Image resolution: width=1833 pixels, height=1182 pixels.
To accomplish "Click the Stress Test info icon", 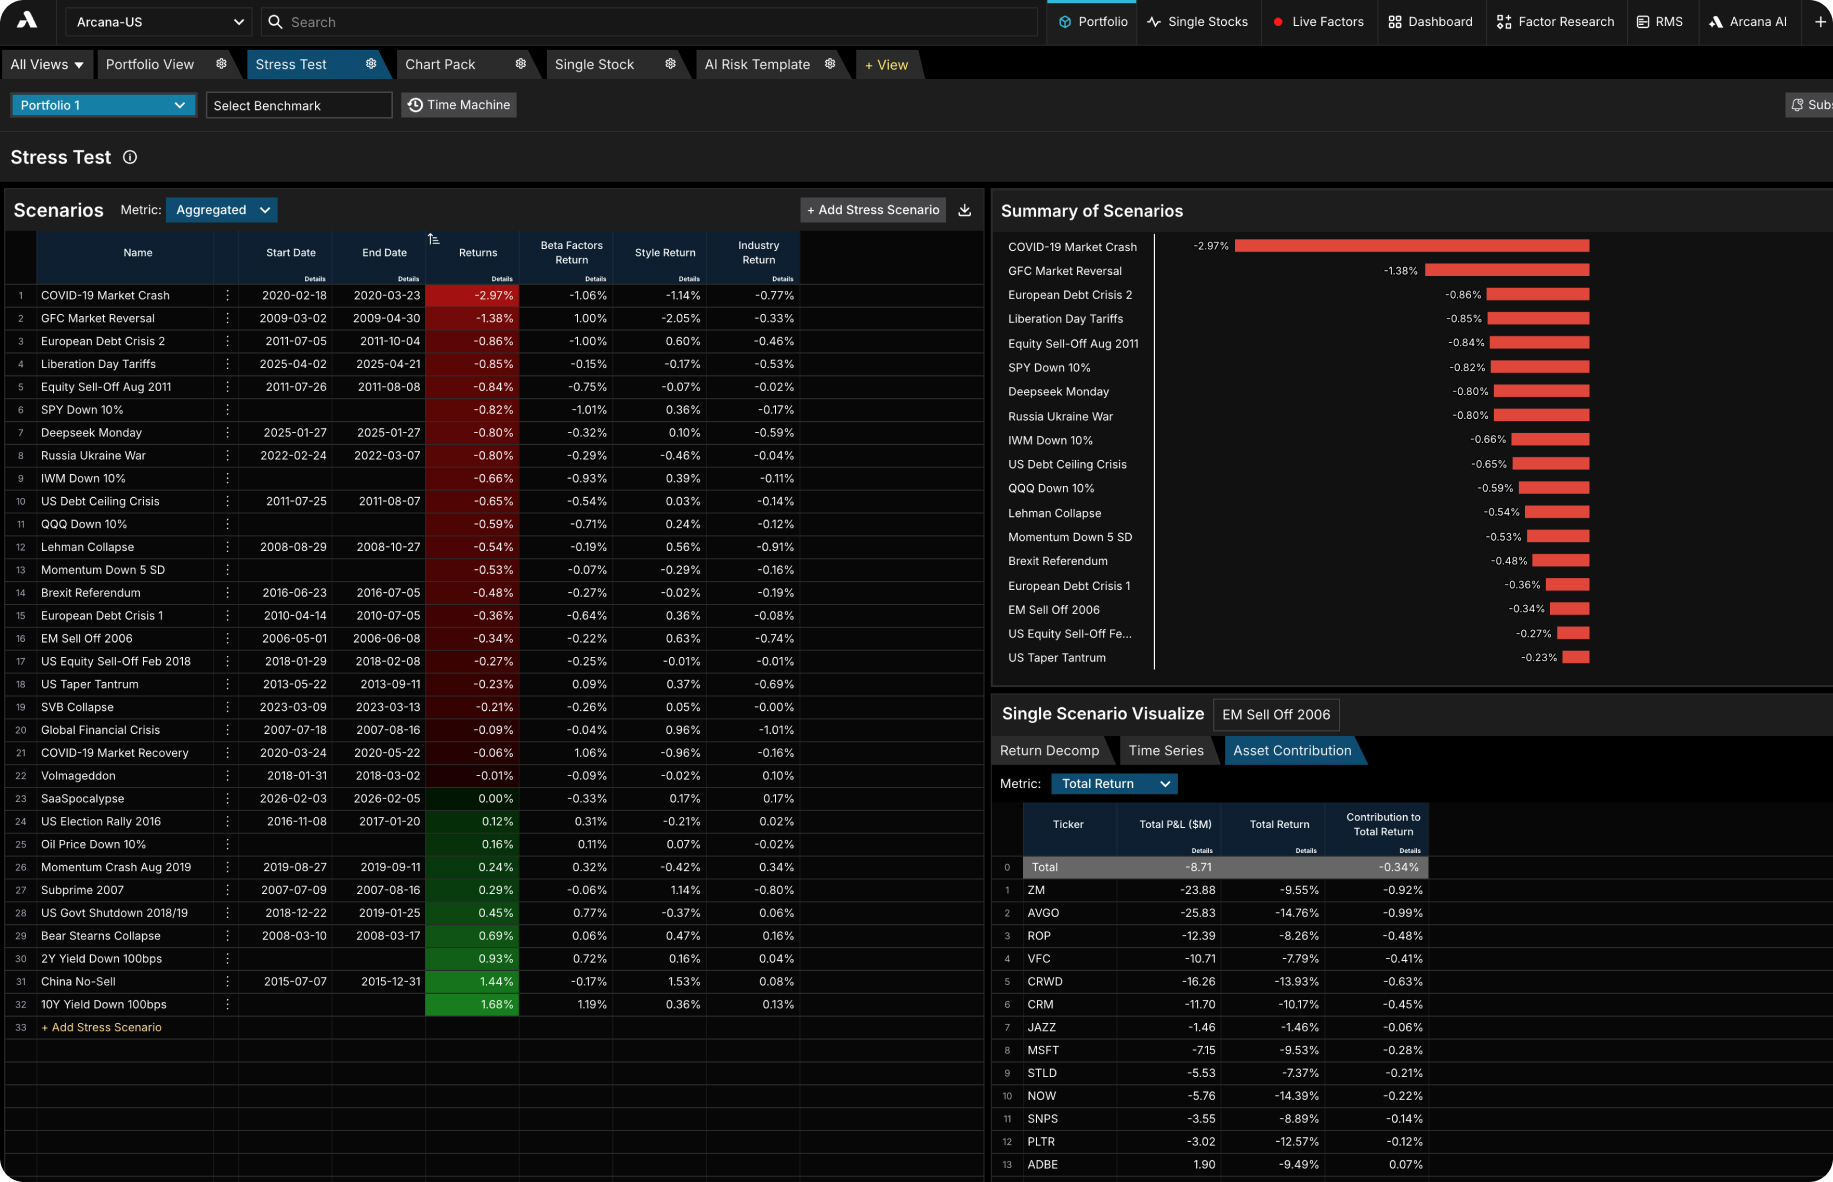I will 130,157.
